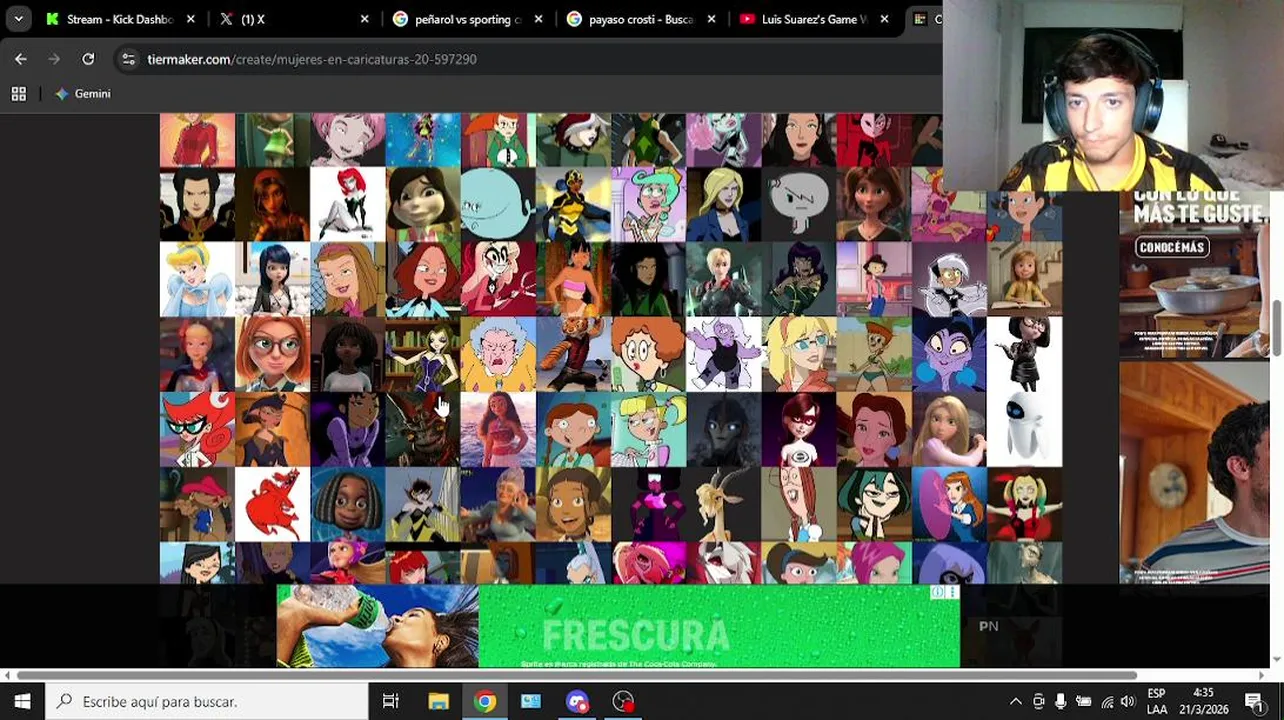This screenshot has width=1284, height=720.
Task: View site information for tiermaker.com
Action: pos(128,59)
